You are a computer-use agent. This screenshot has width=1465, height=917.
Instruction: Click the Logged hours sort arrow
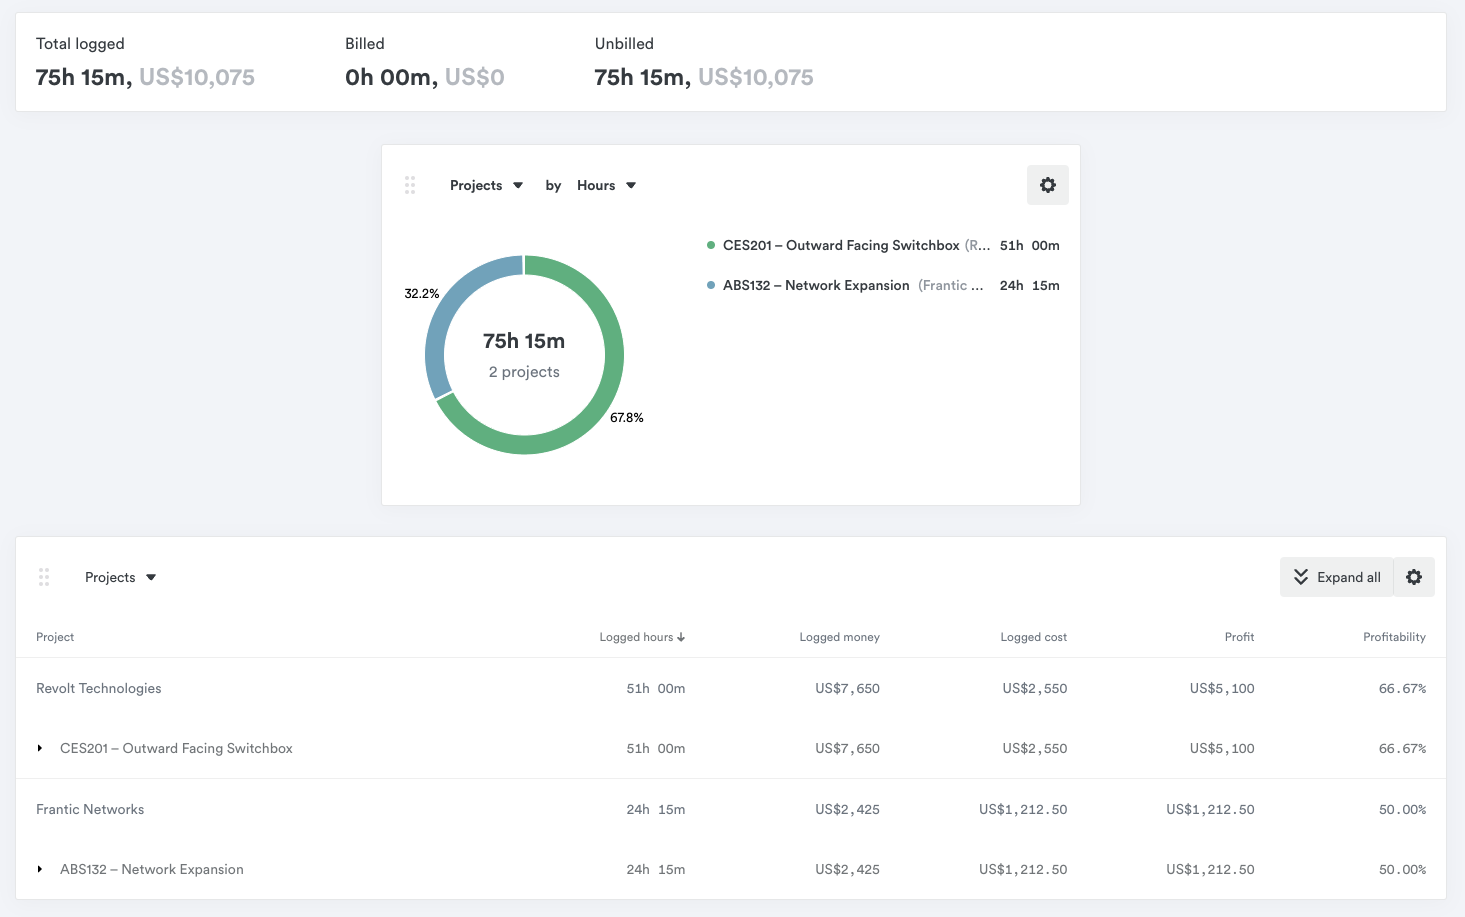click(x=681, y=637)
